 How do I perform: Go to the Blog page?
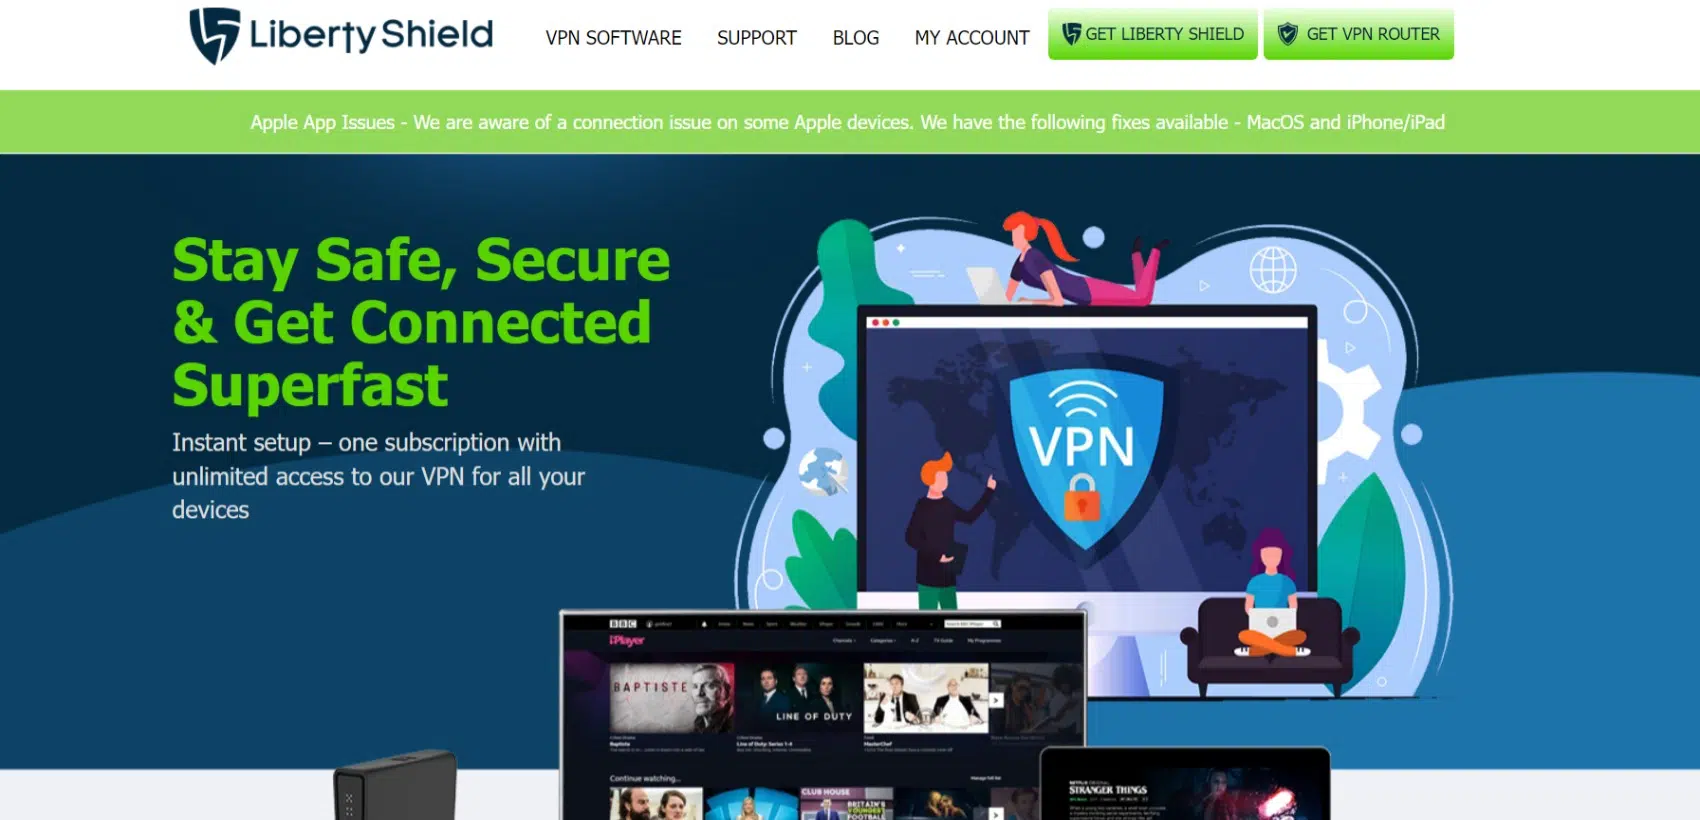(855, 38)
